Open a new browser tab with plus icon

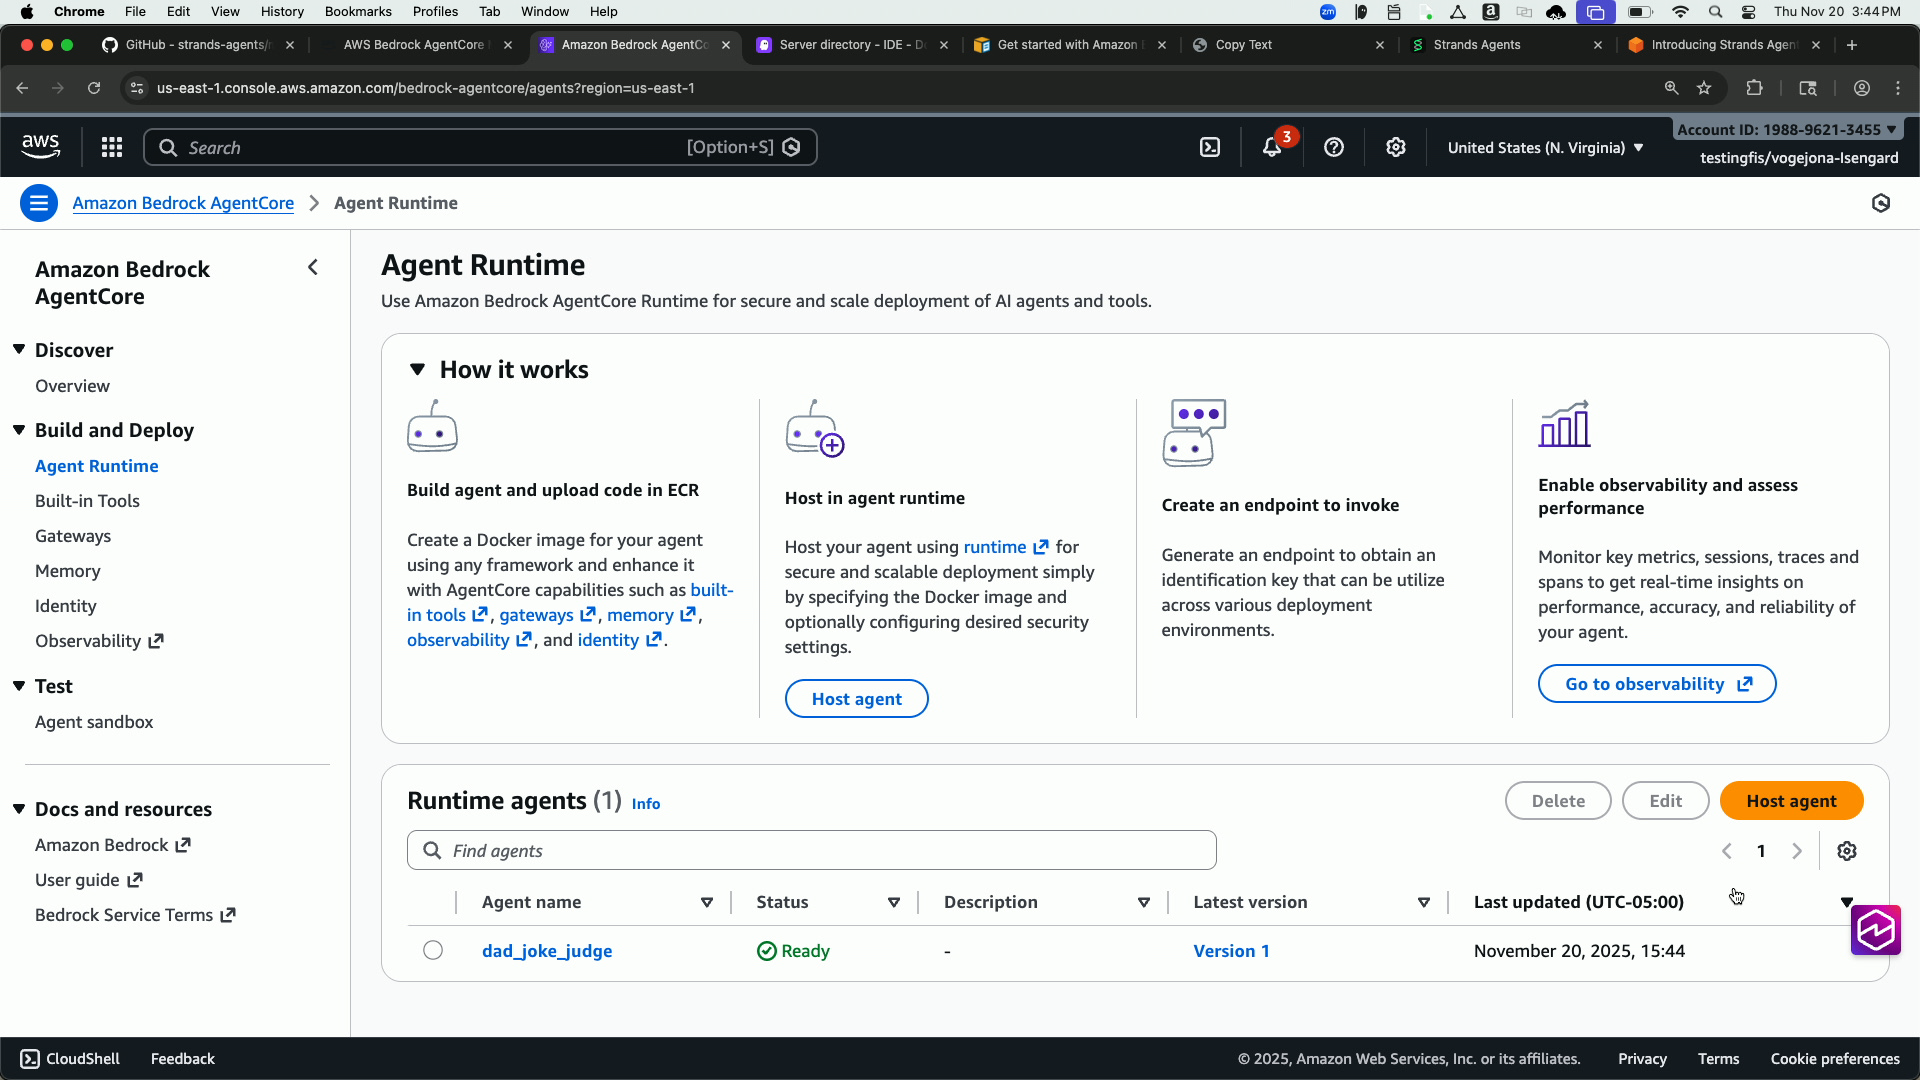tap(1852, 45)
